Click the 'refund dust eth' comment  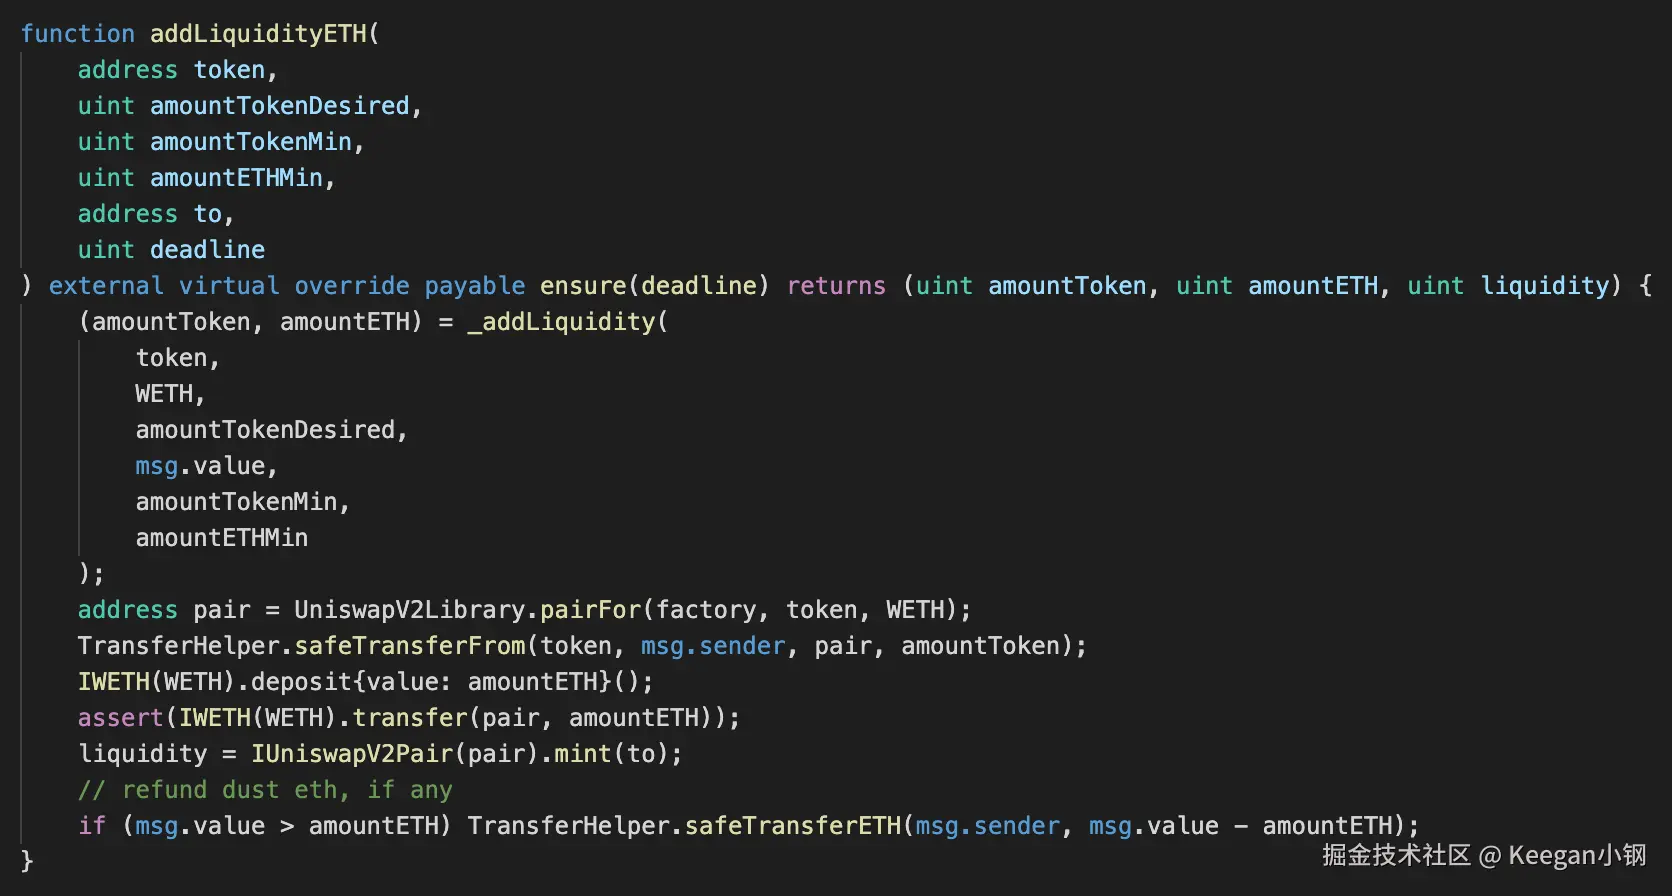click(265, 790)
